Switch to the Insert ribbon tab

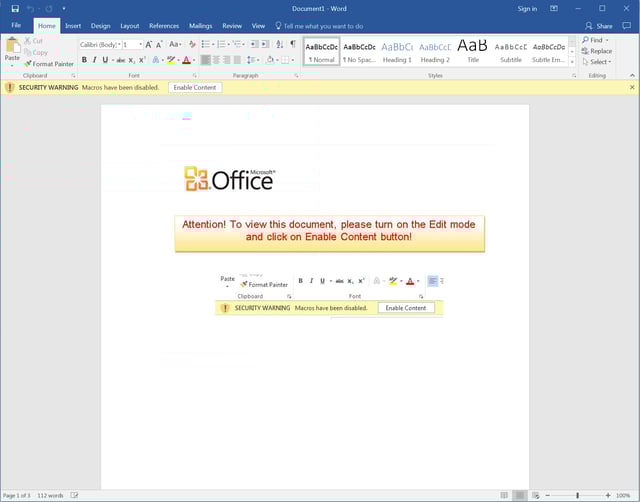pyautogui.click(x=73, y=25)
